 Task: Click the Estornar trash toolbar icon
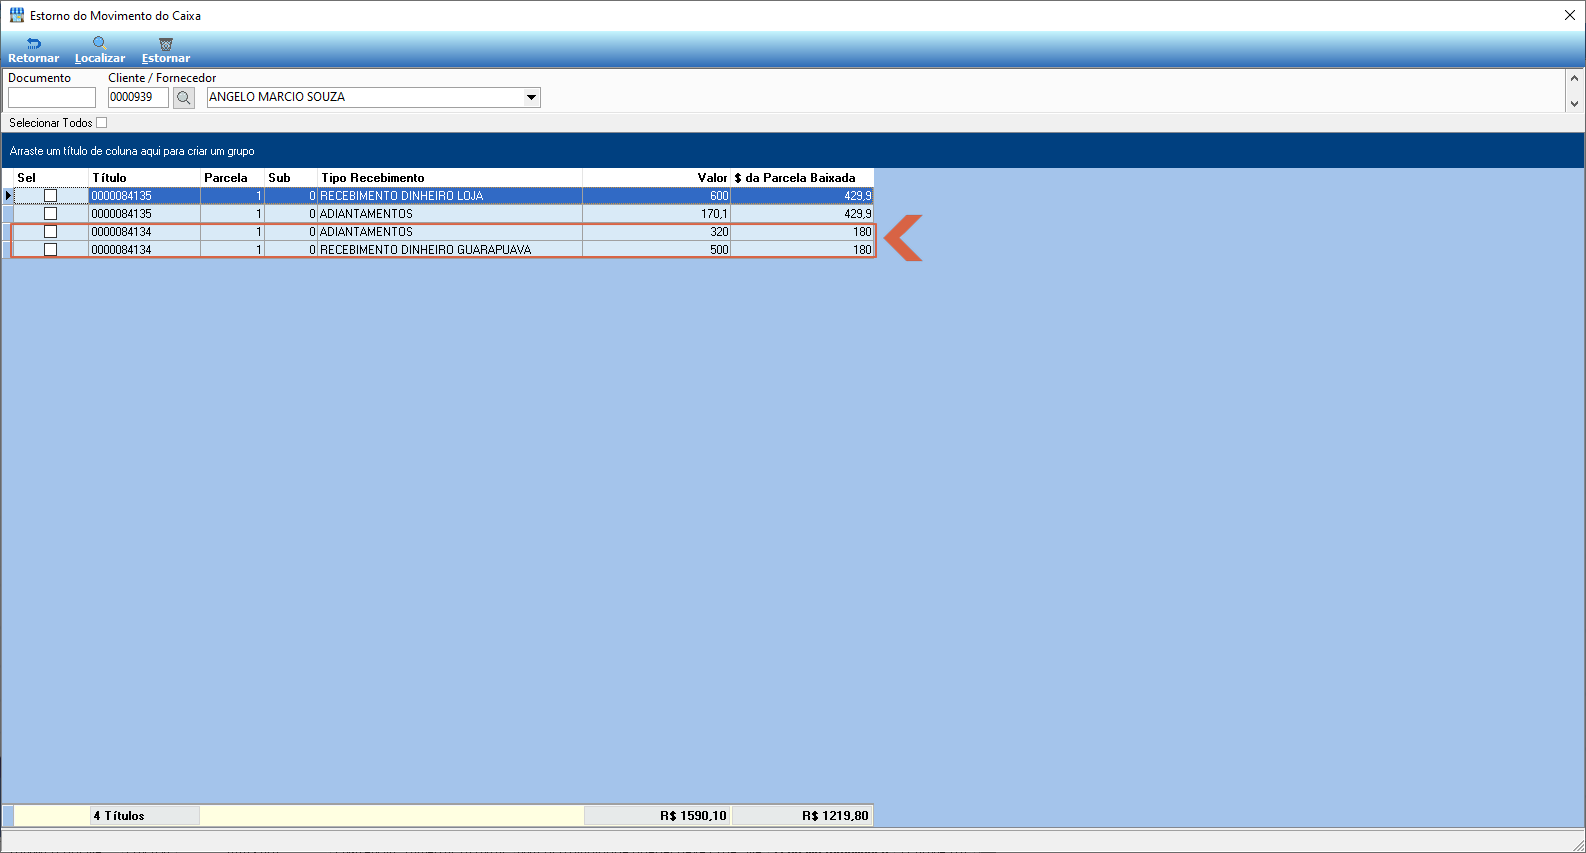(166, 44)
